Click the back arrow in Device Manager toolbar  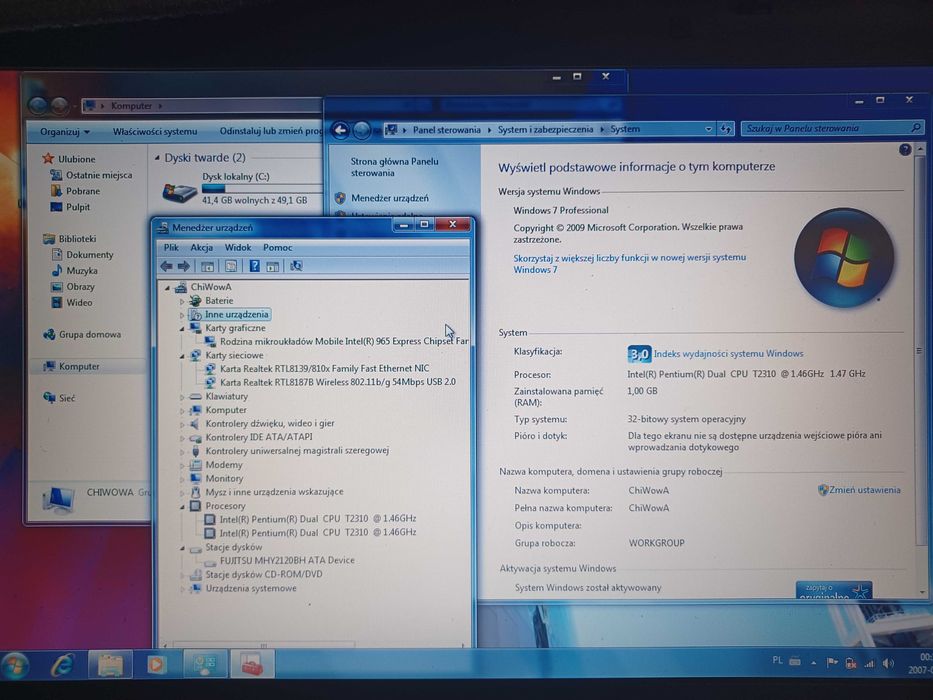pyautogui.click(x=167, y=266)
